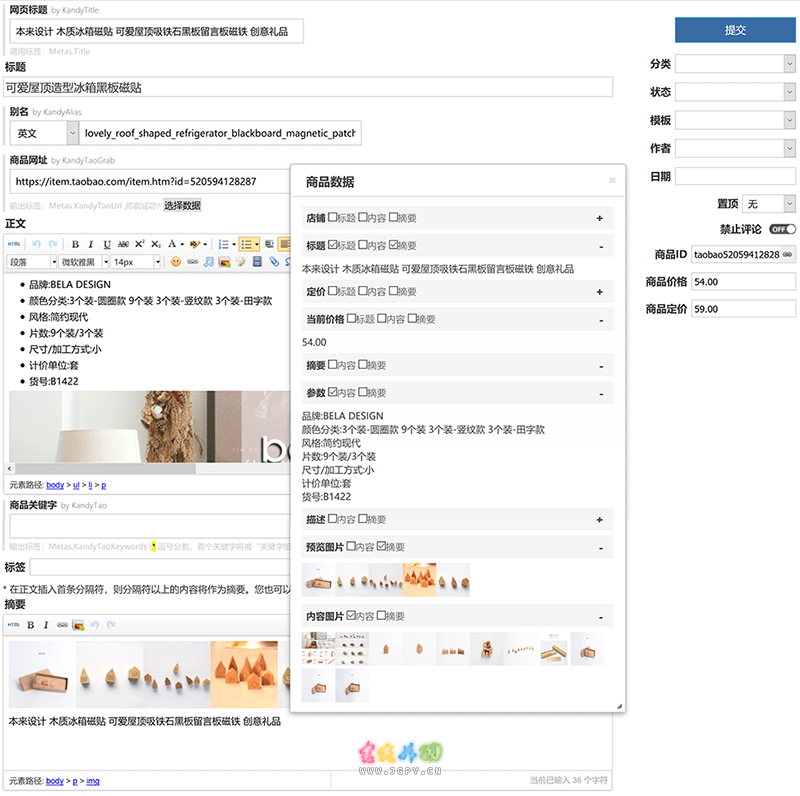This screenshot has width=800, height=796.
Task: Open alias language dropdown showing 英文
Action: click(x=44, y=133)
